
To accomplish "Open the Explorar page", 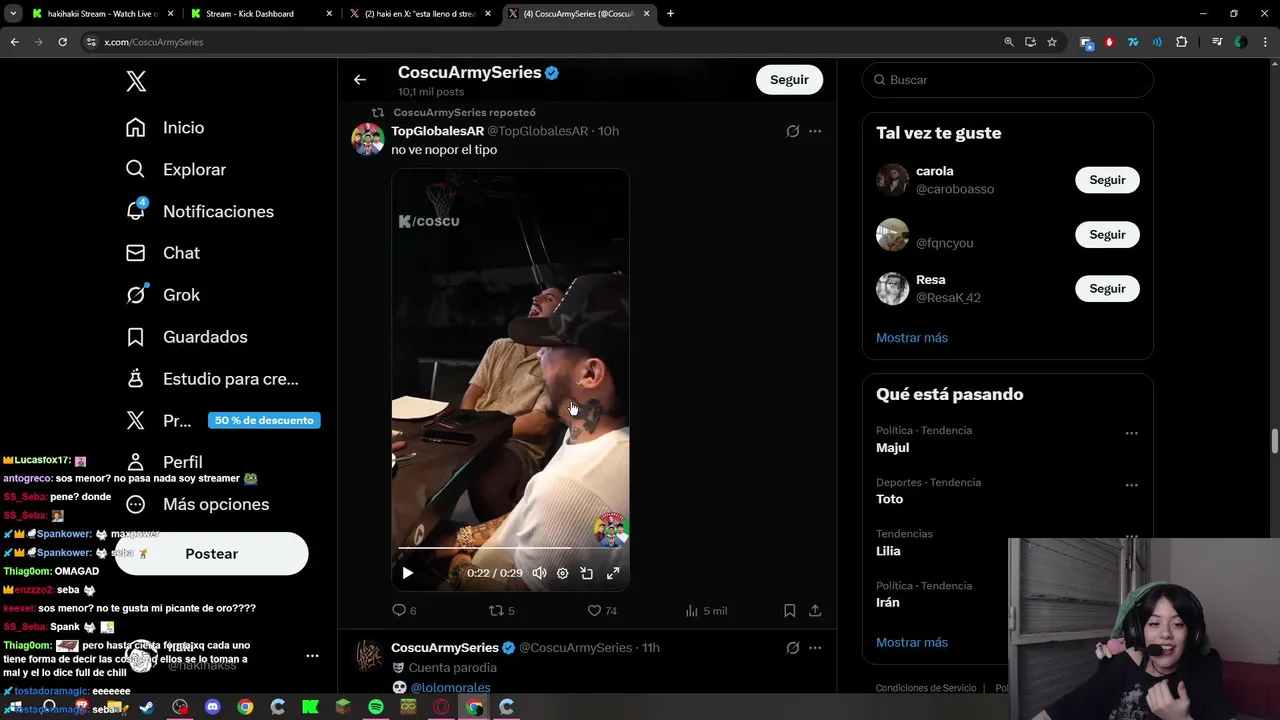I will pos(176,170).
